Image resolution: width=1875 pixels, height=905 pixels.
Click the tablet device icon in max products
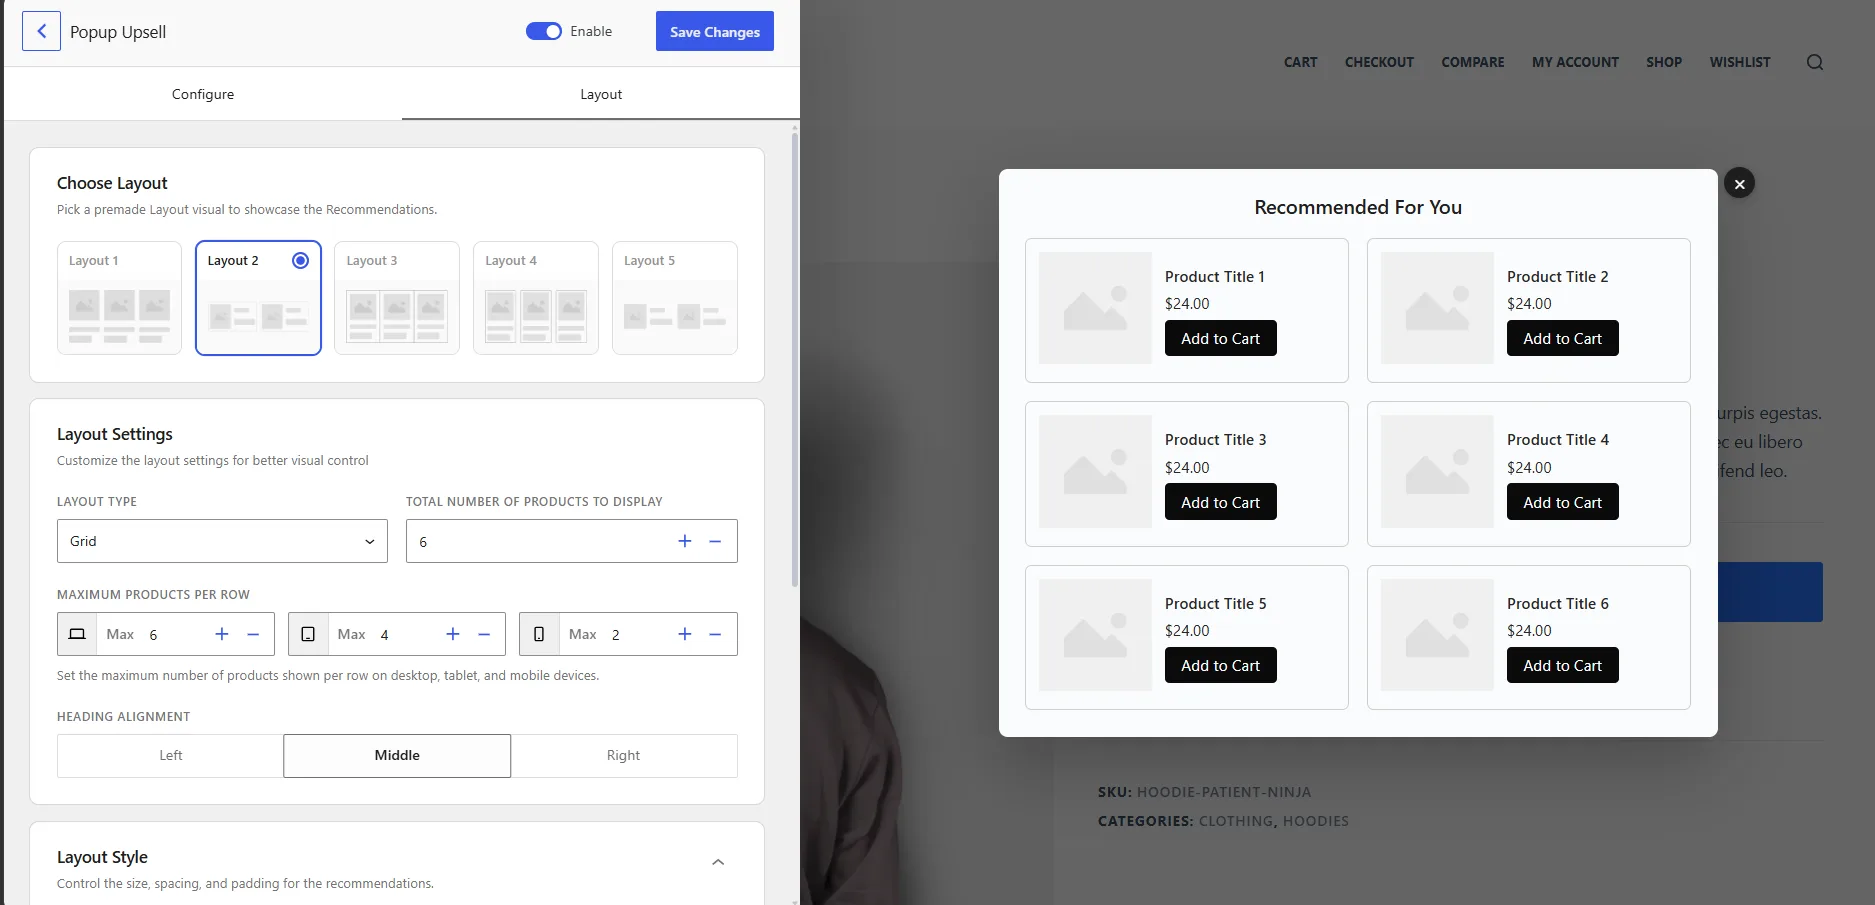coord(308,634)
